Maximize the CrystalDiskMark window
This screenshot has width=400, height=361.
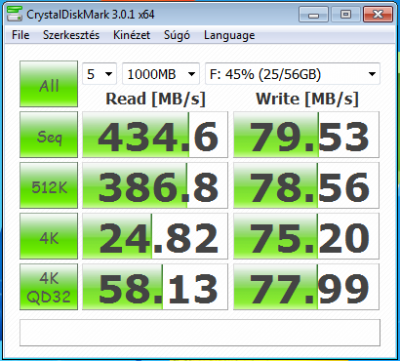tap(345, 15)
